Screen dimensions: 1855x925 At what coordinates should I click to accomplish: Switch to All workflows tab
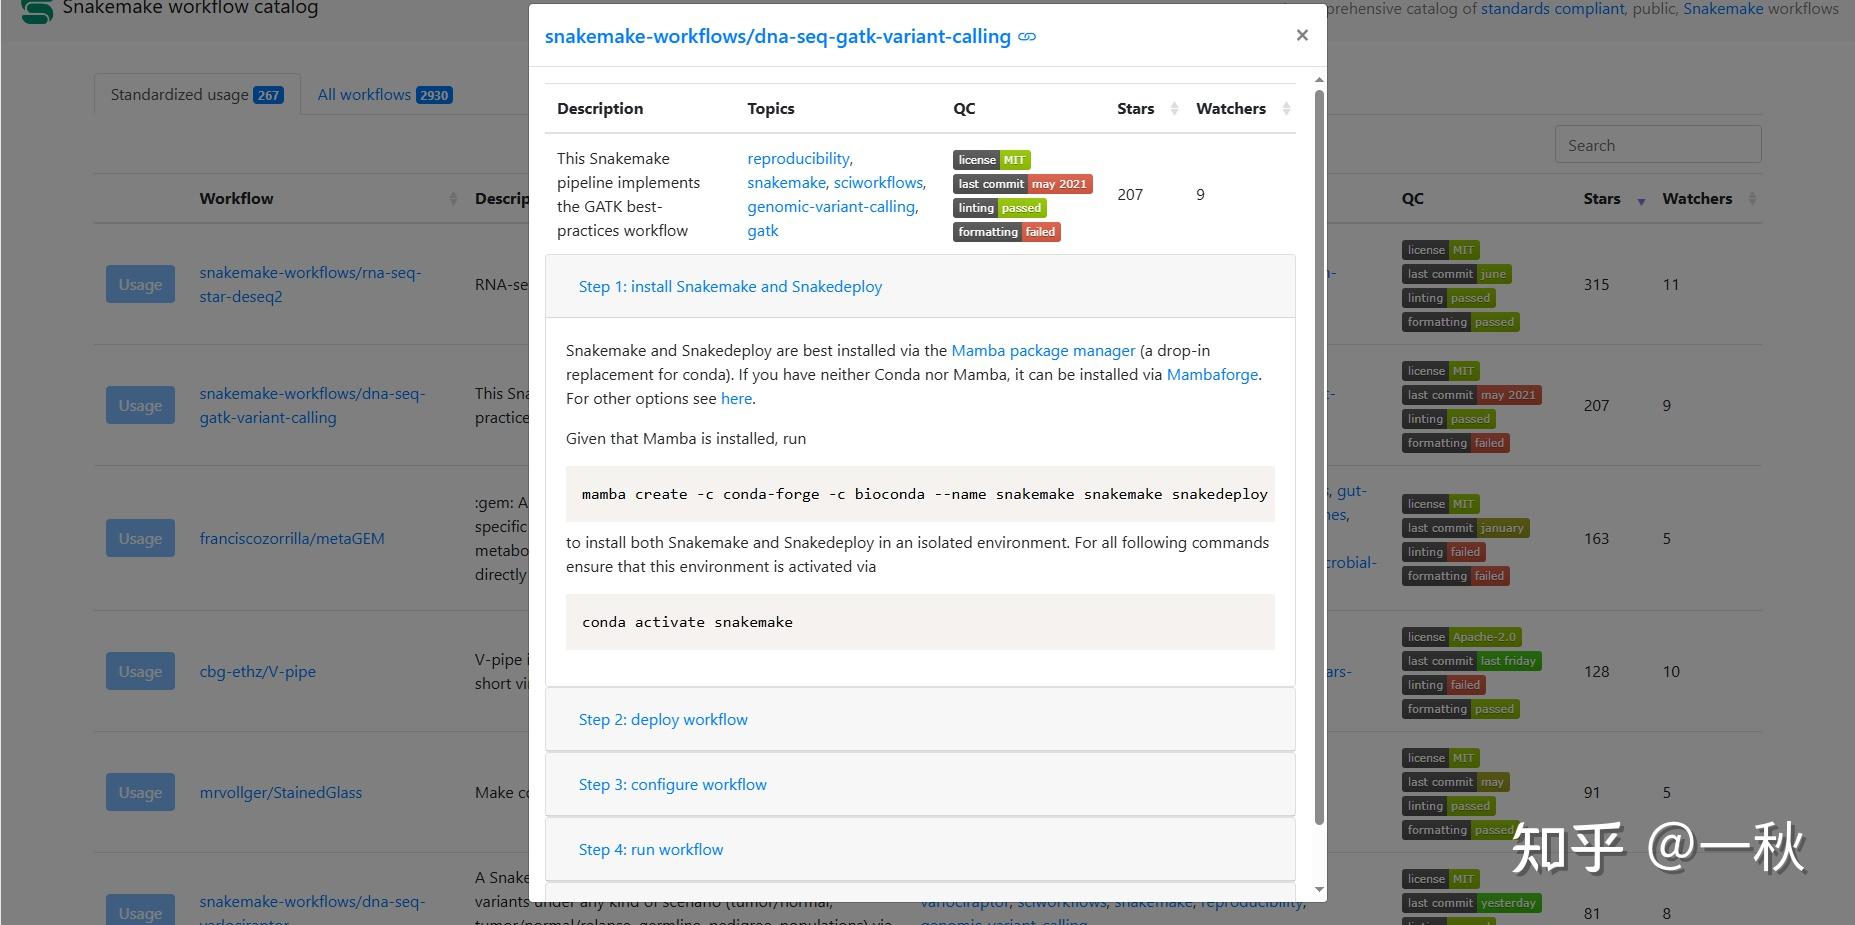385,95
